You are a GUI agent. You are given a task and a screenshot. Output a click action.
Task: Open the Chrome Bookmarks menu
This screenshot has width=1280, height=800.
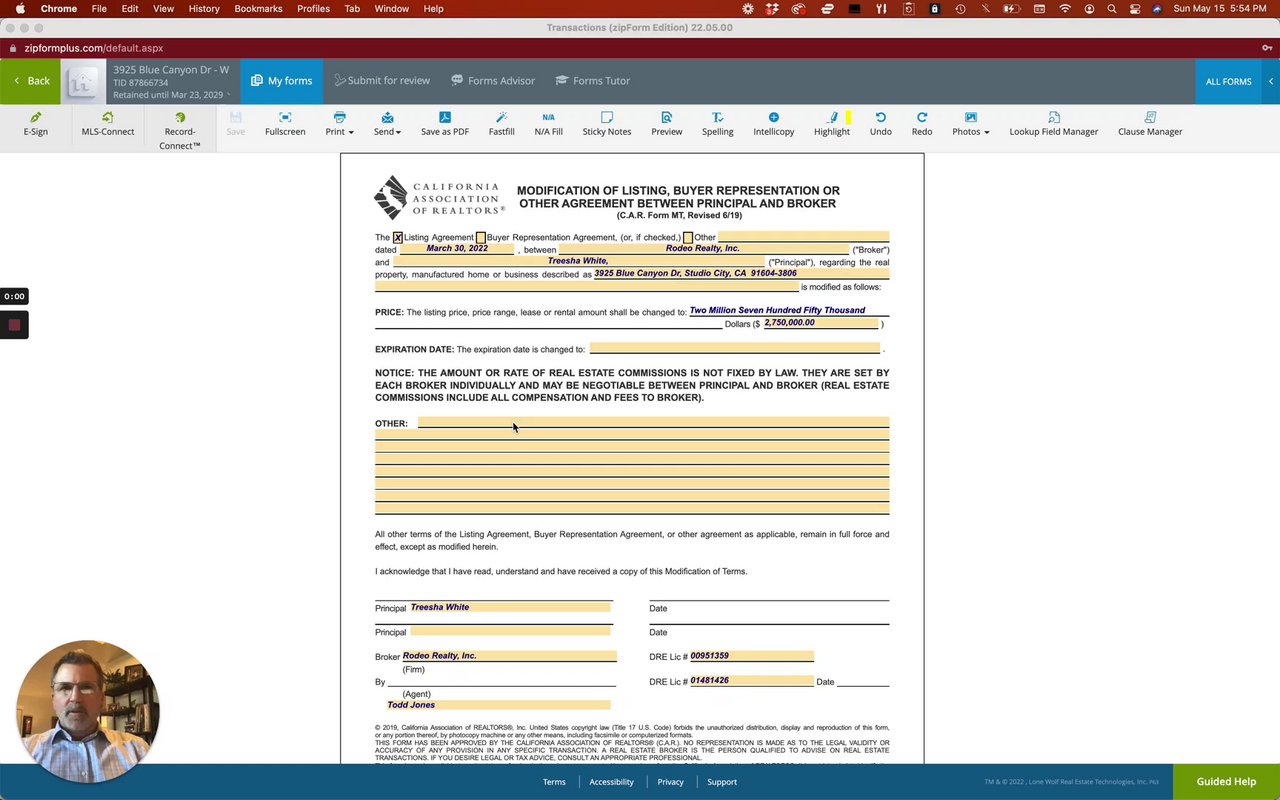[258, 9]
